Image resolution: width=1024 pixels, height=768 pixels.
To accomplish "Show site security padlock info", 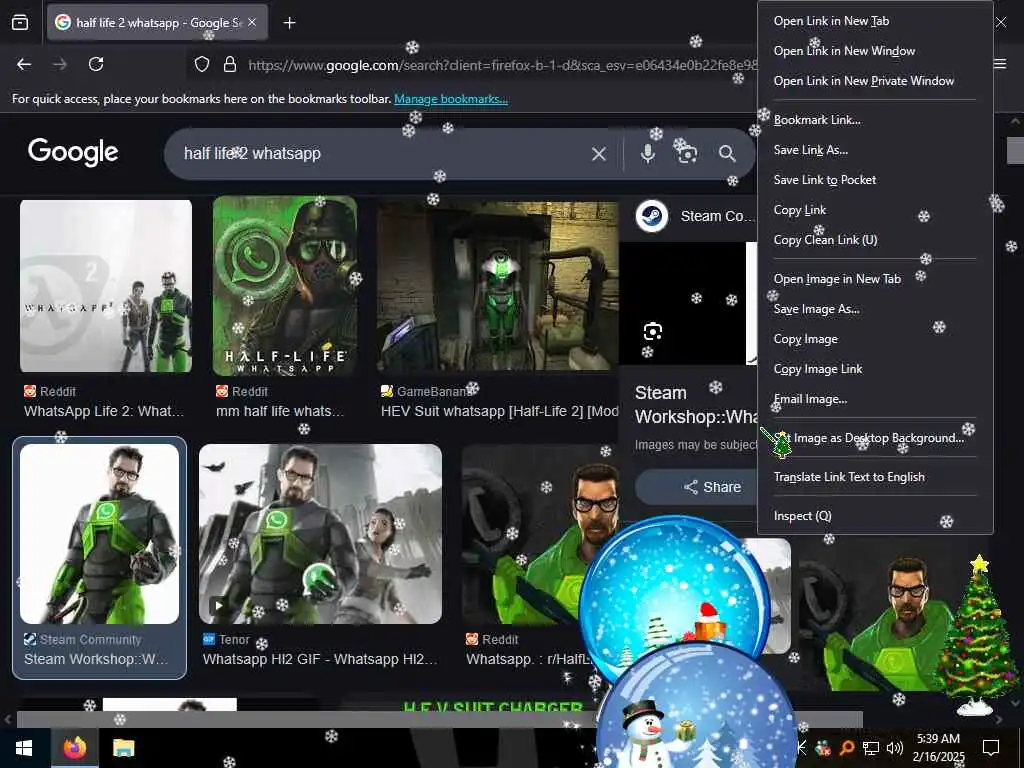I will (229, 64).
